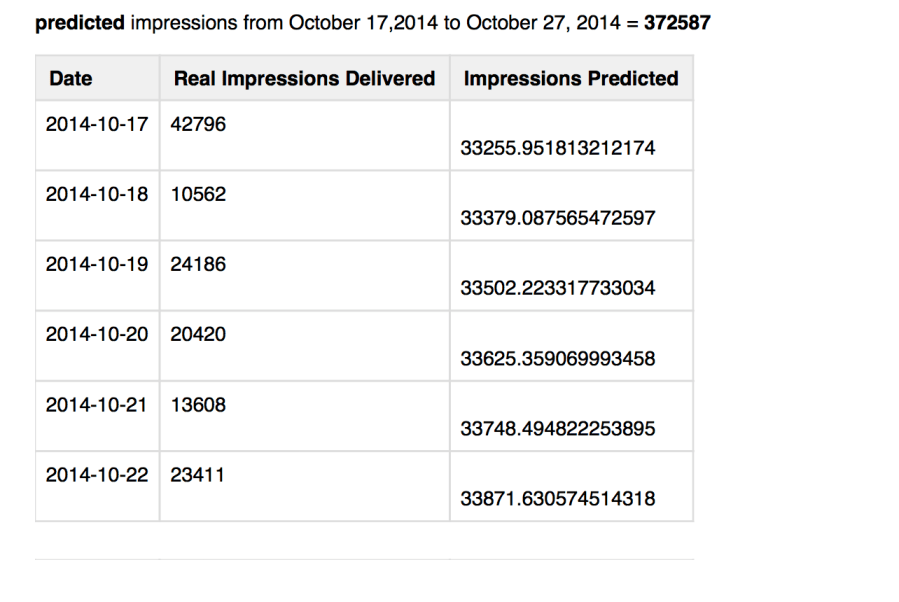The height and width of the screenshot is (602, 899).
Task: Click predicted value 33625.359069993458
Action: click(x=558, y=358)
